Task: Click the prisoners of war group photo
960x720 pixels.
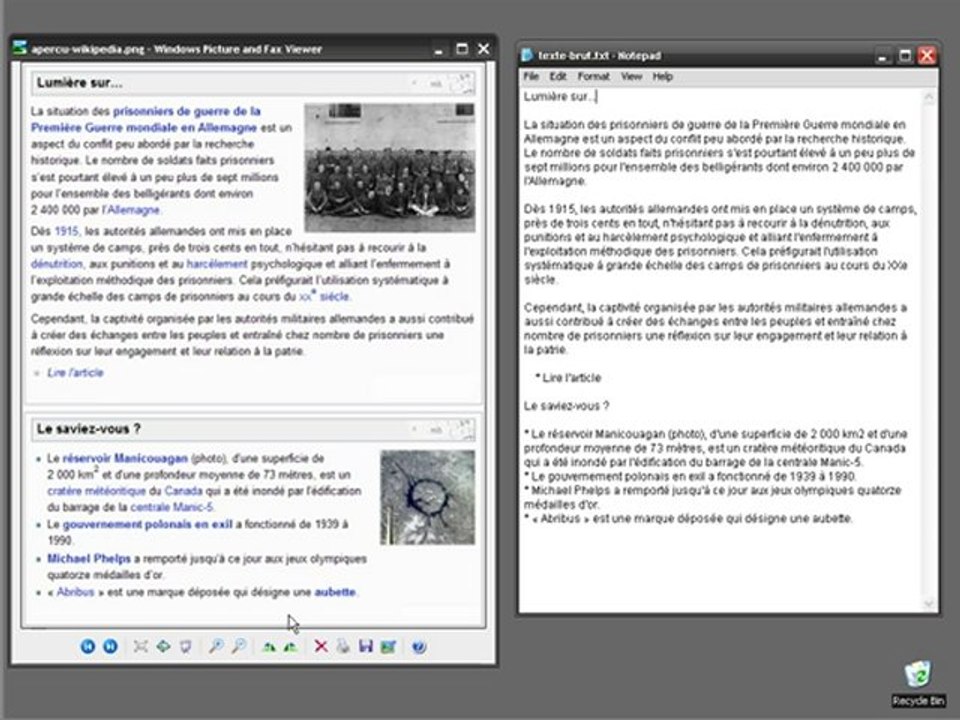Action: 390,167
